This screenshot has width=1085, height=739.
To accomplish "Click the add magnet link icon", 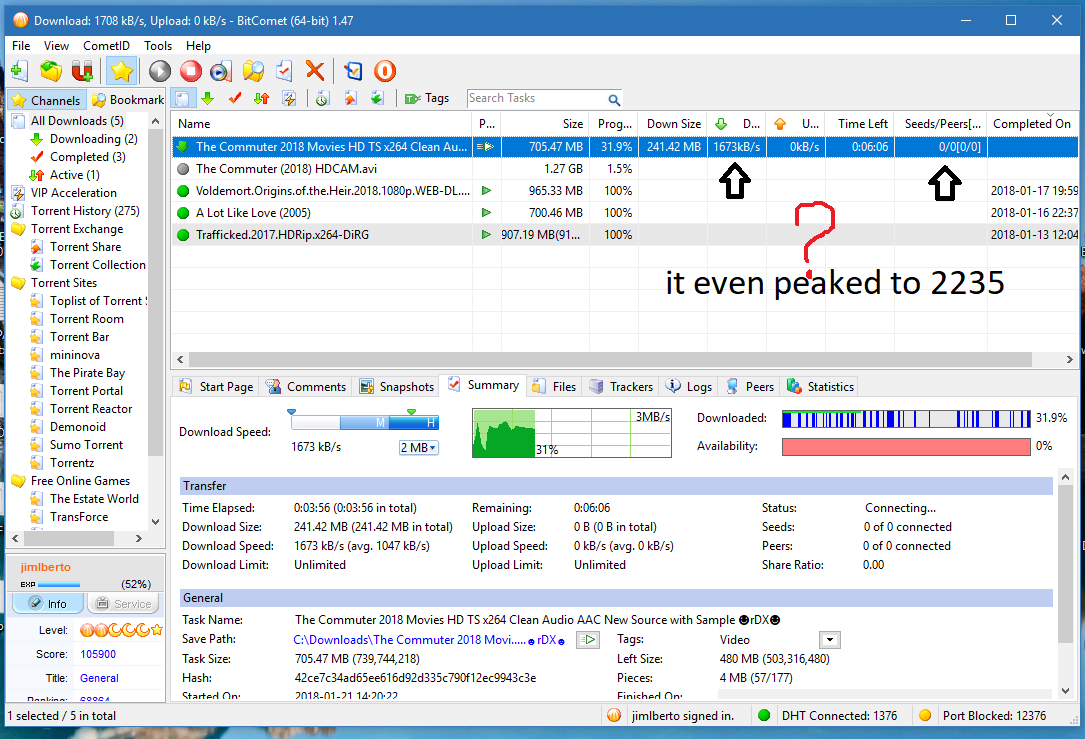I will click(x=82, y=71).
